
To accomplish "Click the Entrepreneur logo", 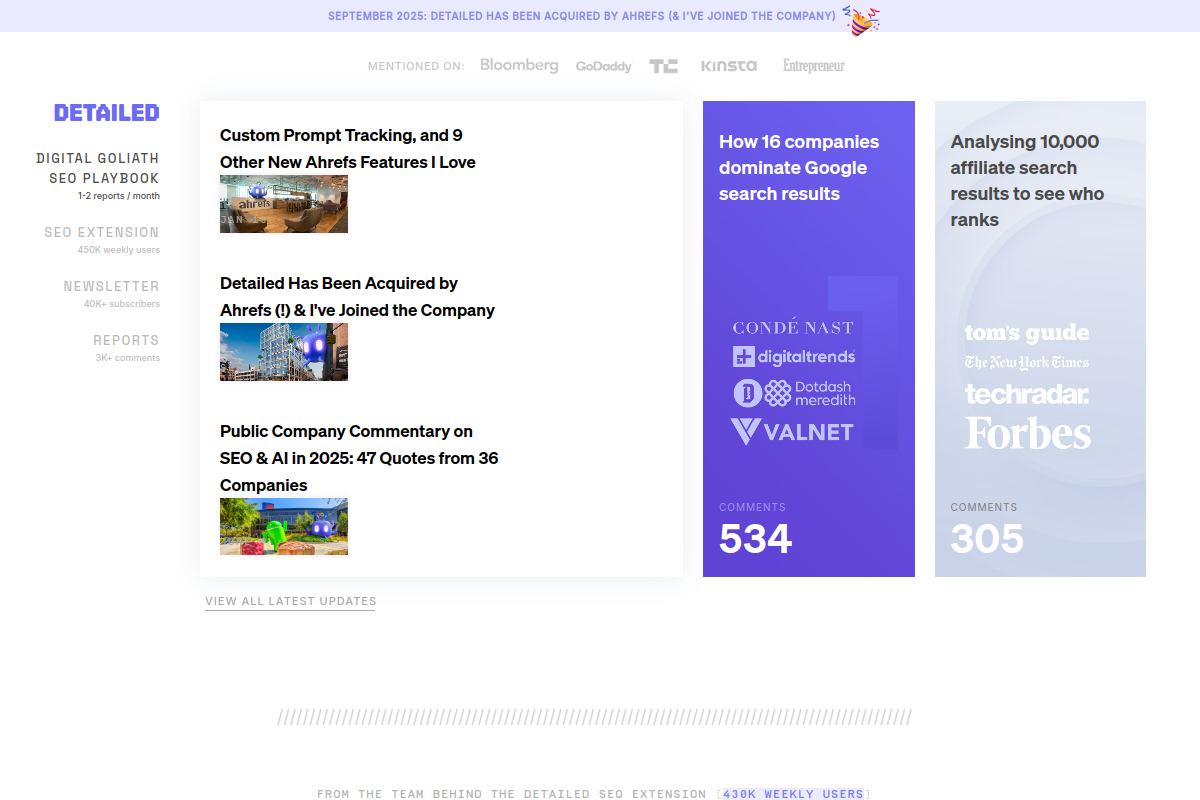I will 812,66.
